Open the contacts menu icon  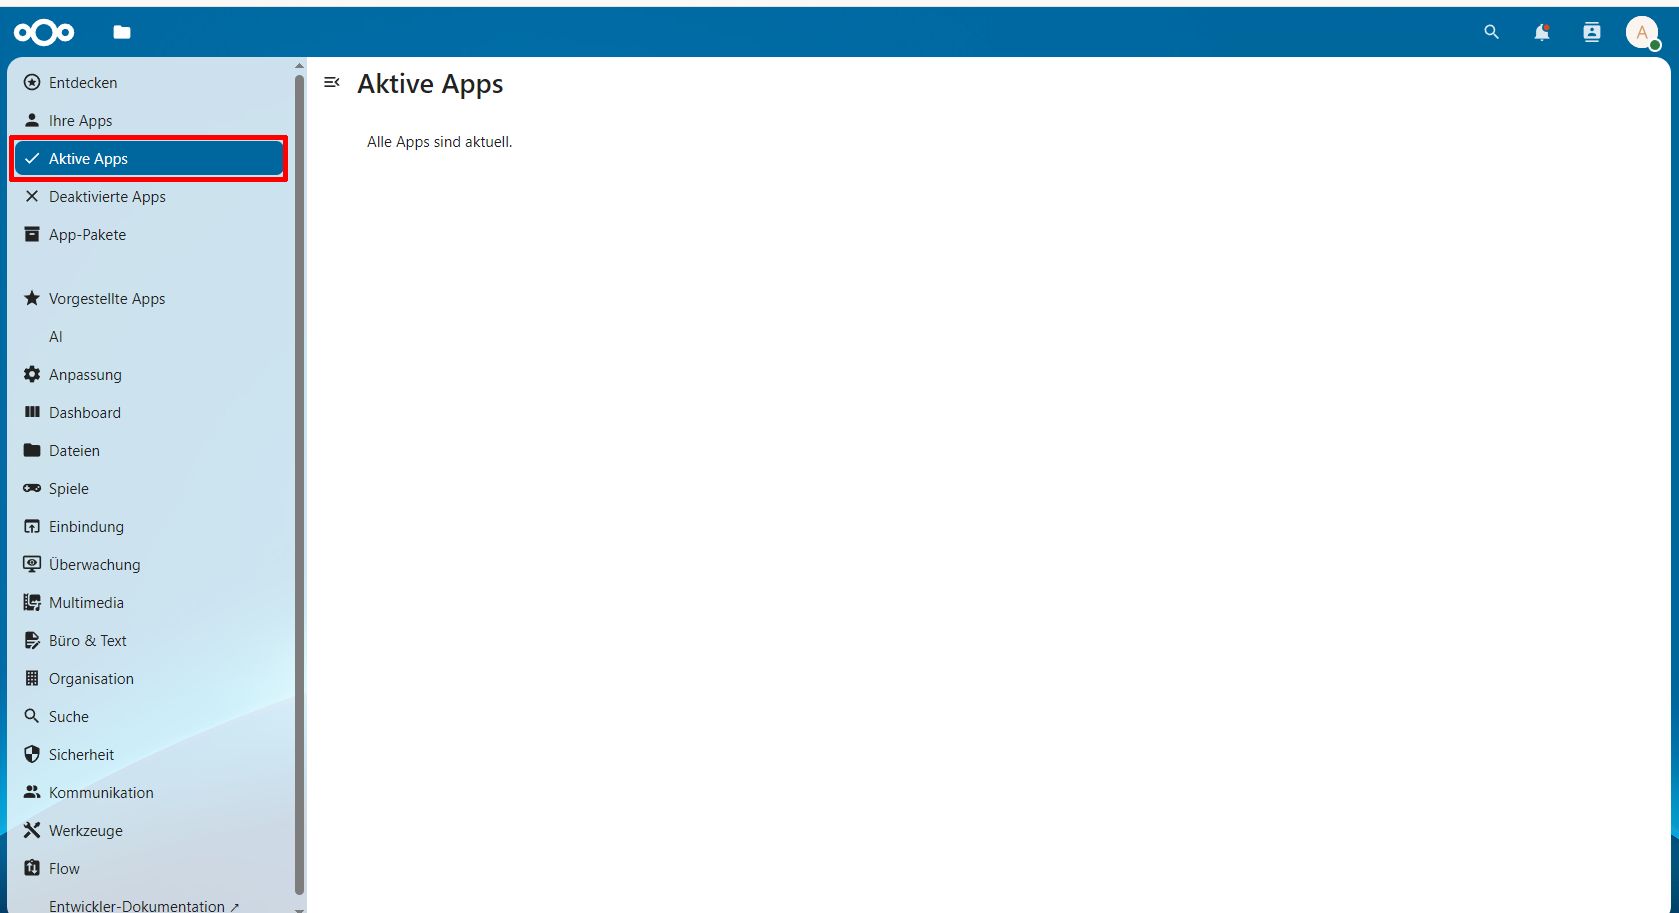point(1592,33)
